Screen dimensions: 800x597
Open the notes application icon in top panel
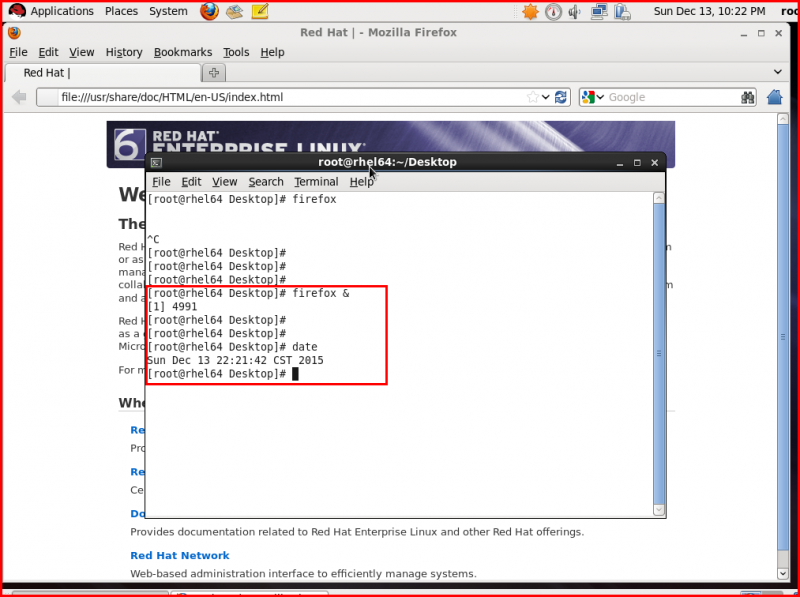pyautogui.click(x=261, y=11)
